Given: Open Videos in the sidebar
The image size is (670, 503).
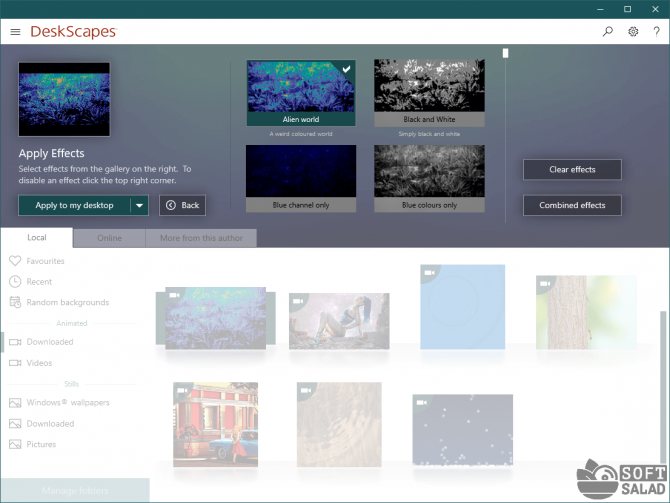Looking at the screenshot, I should (39, 363).
